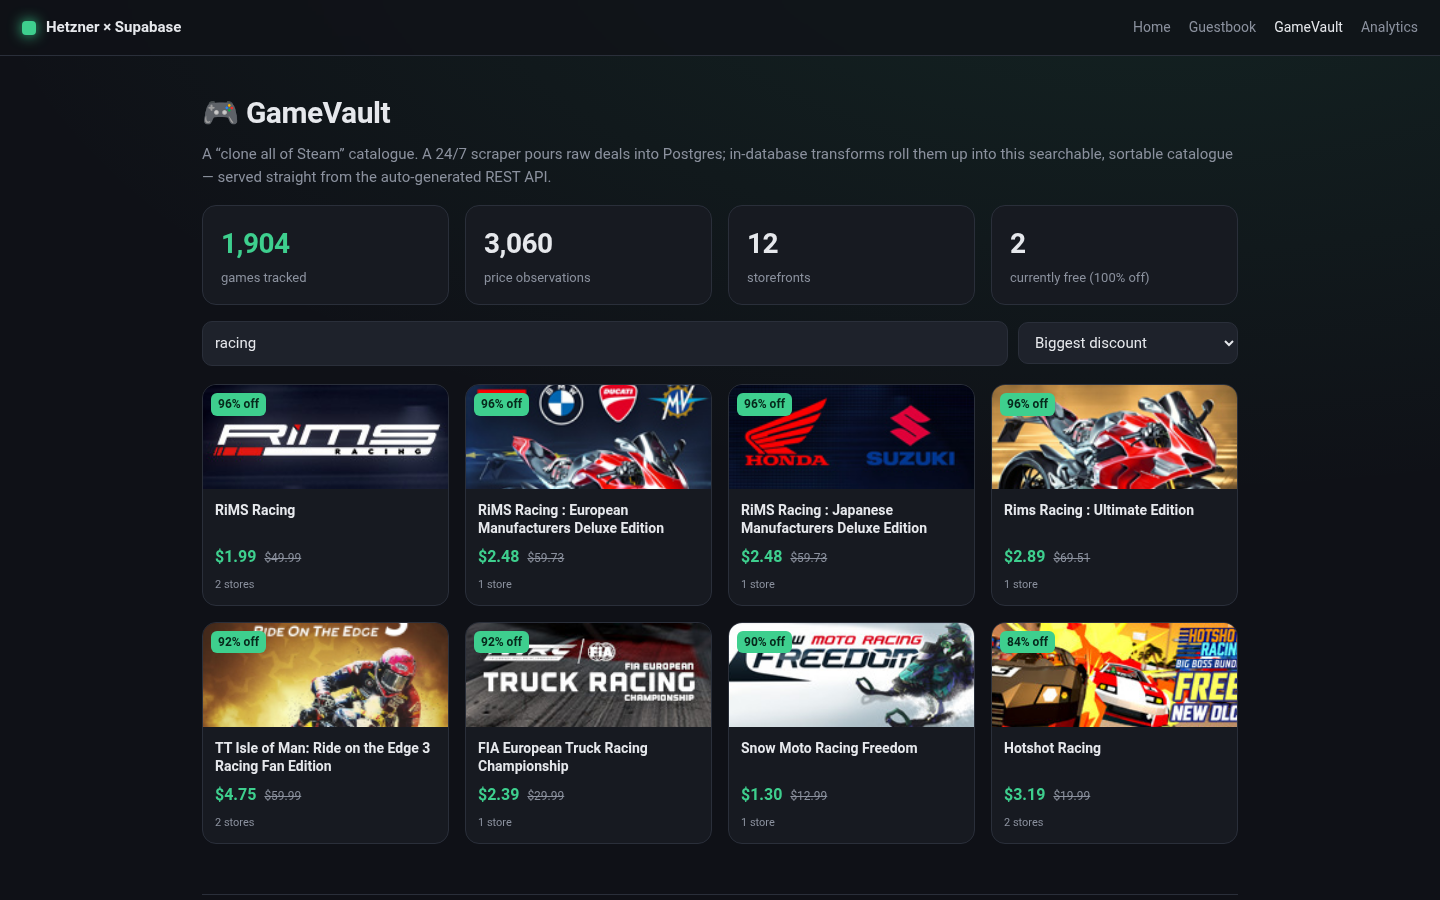Screen dimensions: 1440x900
Task: Click the 90% off badge on Snow Moto Racing
Action: click(764, 642)
